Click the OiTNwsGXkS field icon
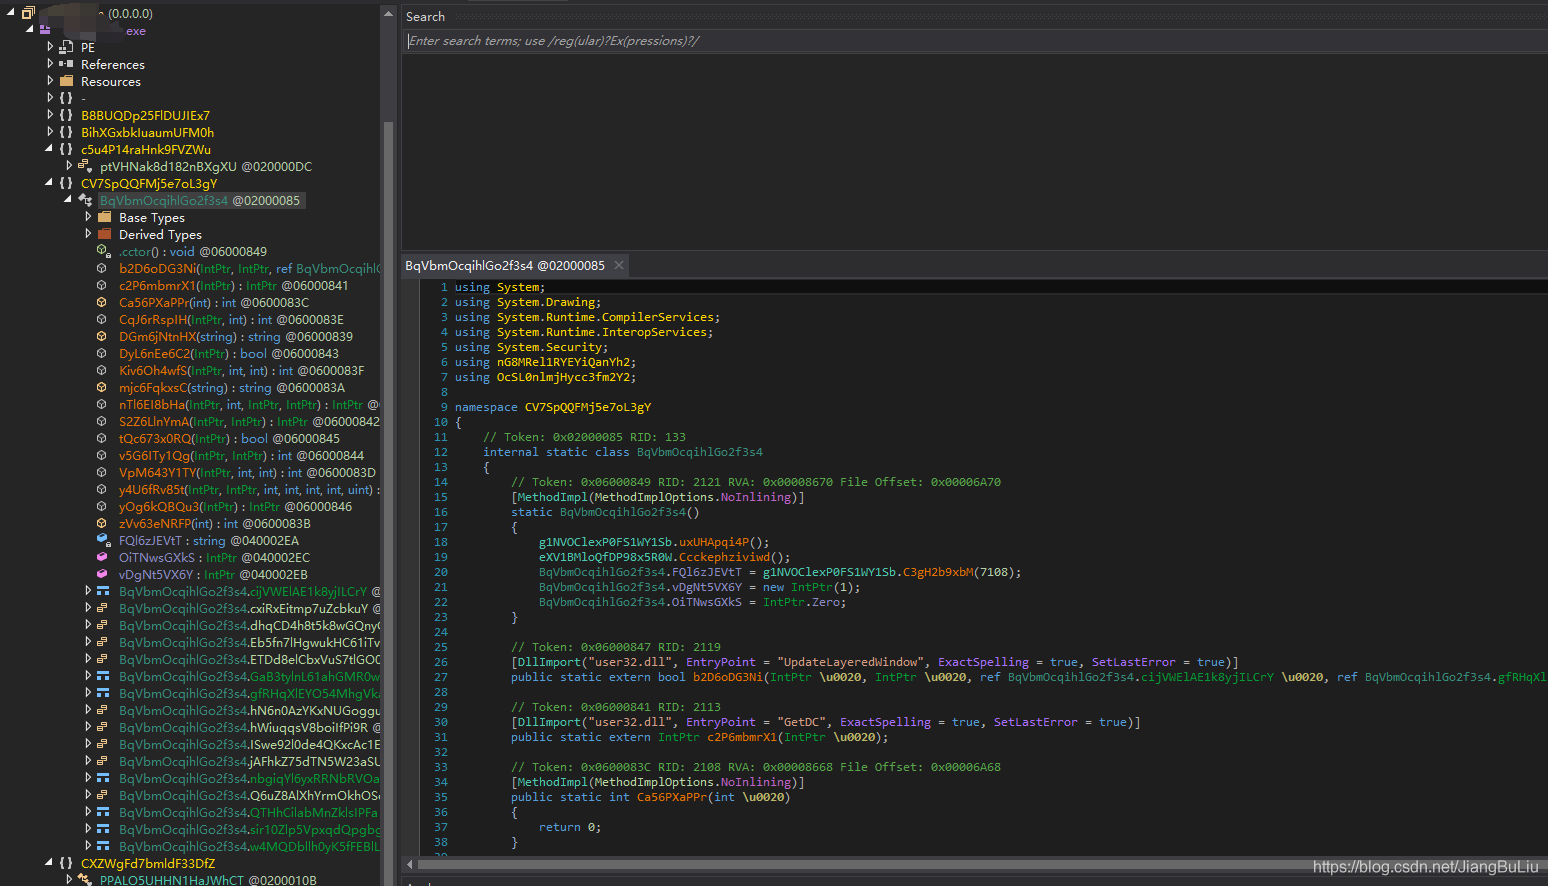This screenshot has width=1548, height=886. [102, 557]
